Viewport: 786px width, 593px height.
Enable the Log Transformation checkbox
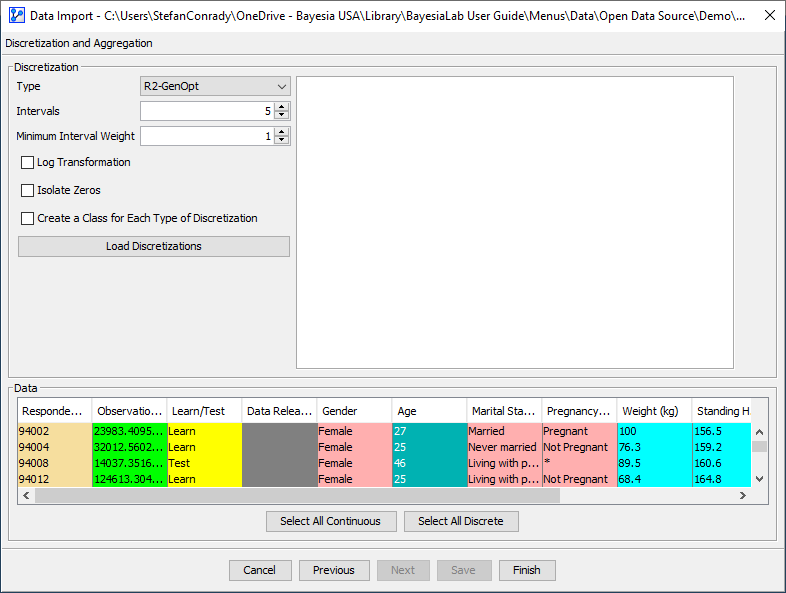28,162
